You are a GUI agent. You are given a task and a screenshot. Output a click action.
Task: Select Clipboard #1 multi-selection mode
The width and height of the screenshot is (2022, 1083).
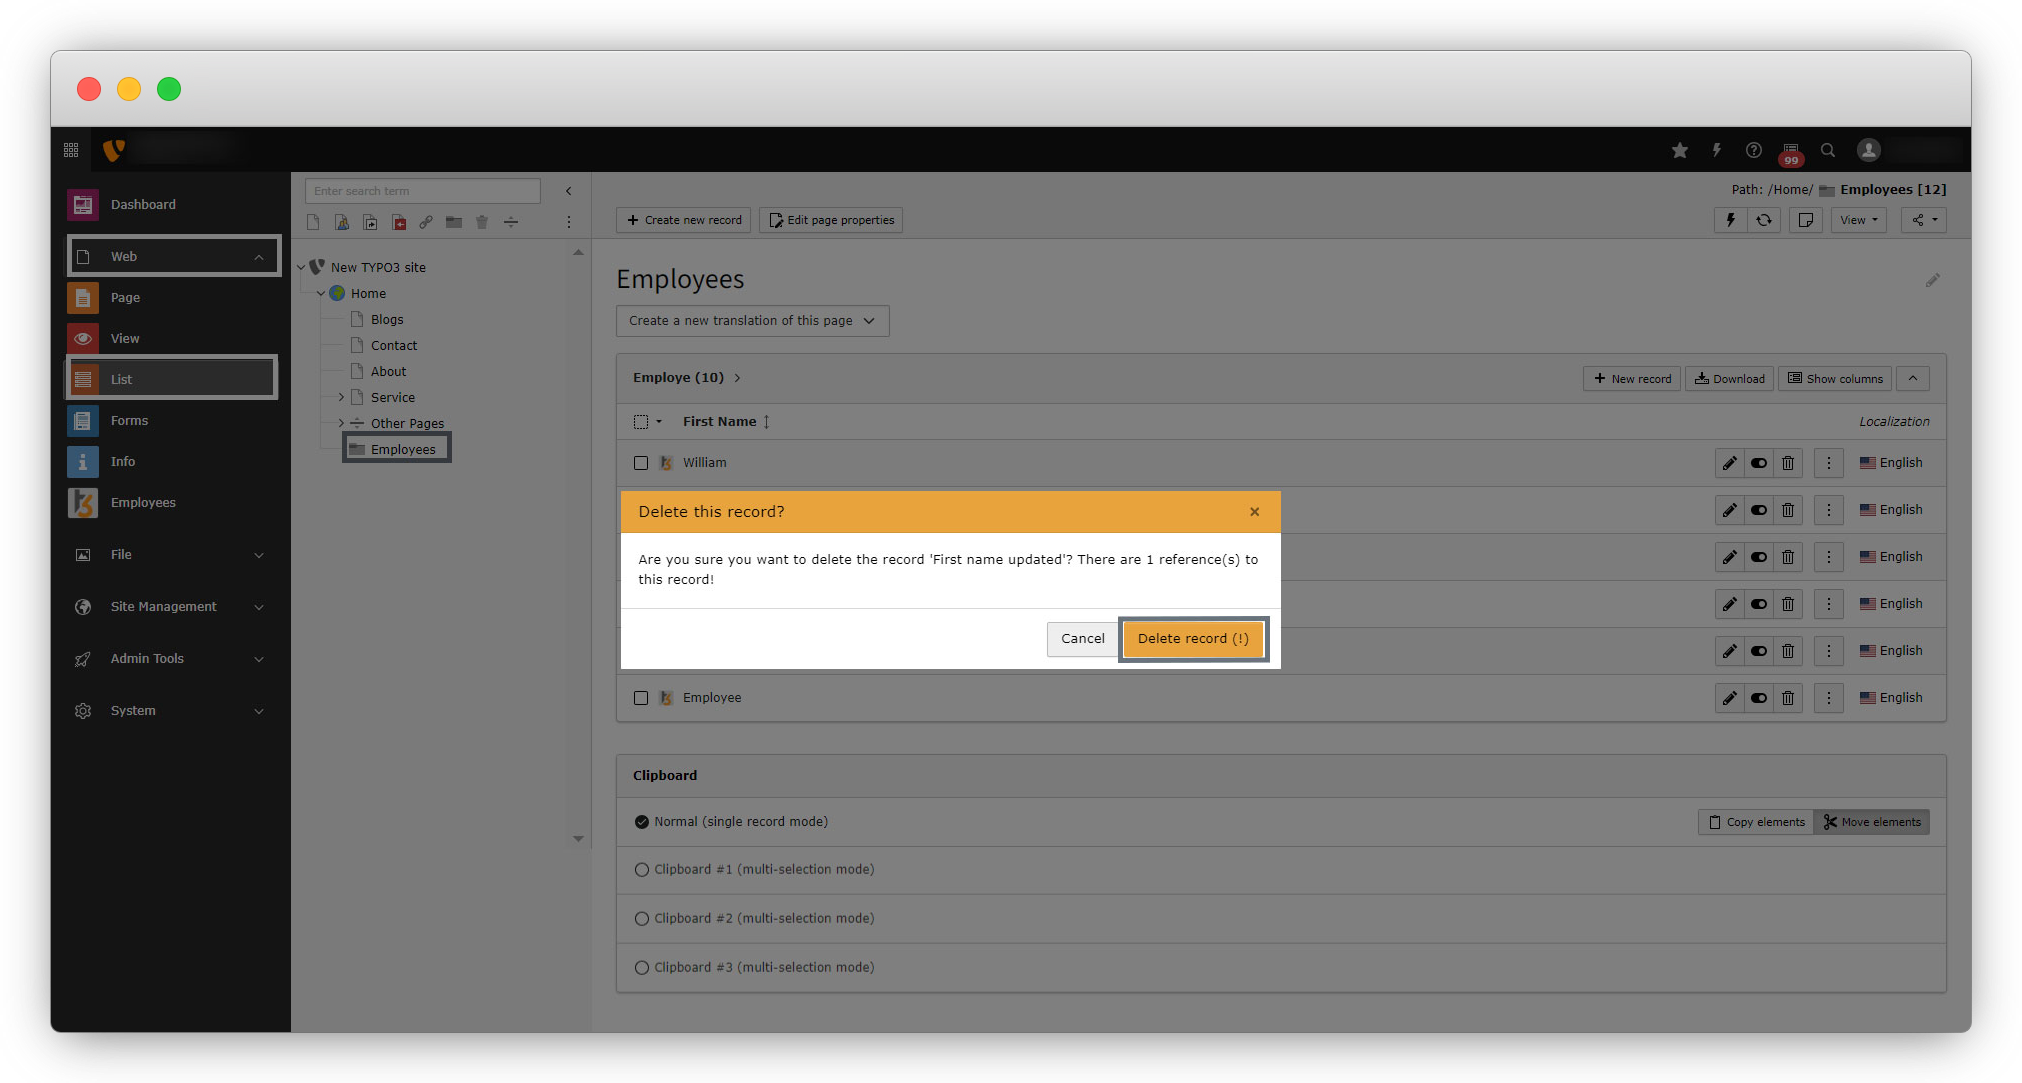tap(642, 870)
